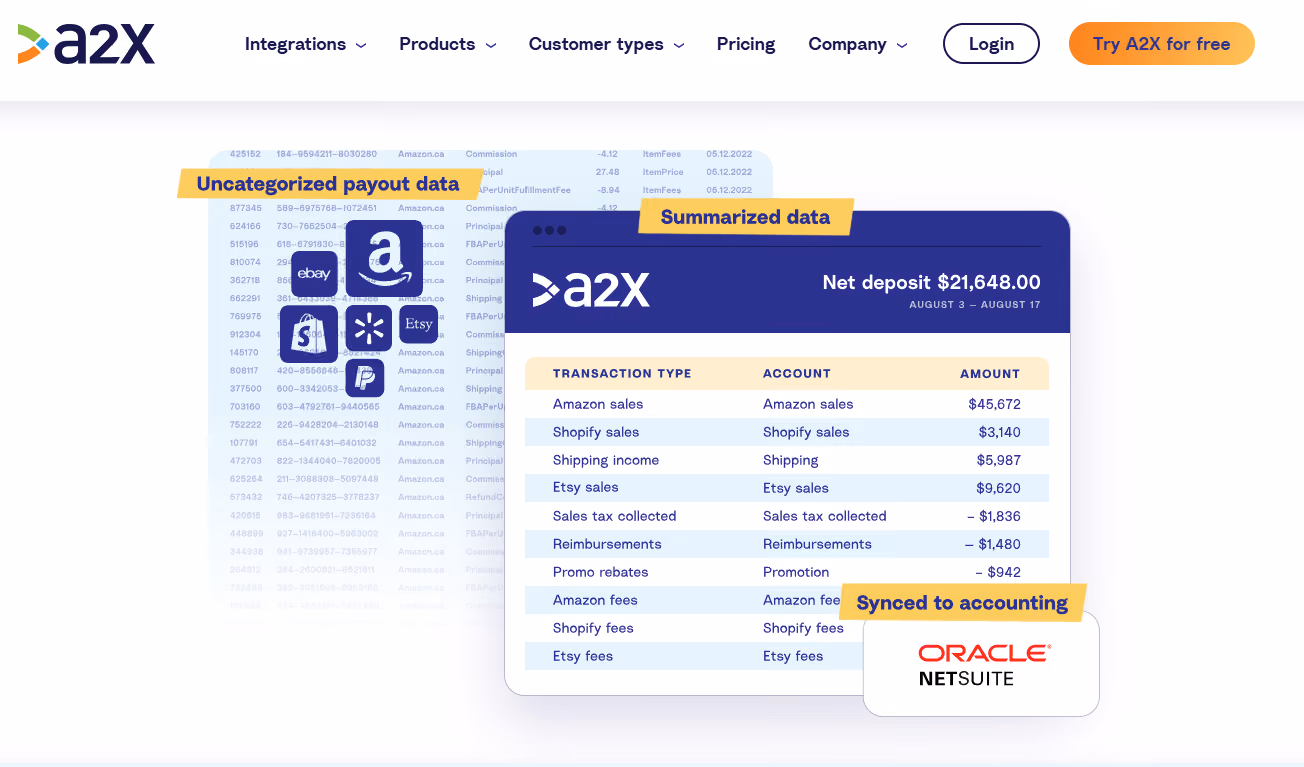Click the Login button
1304x767 pixels.
coord(991,44)
